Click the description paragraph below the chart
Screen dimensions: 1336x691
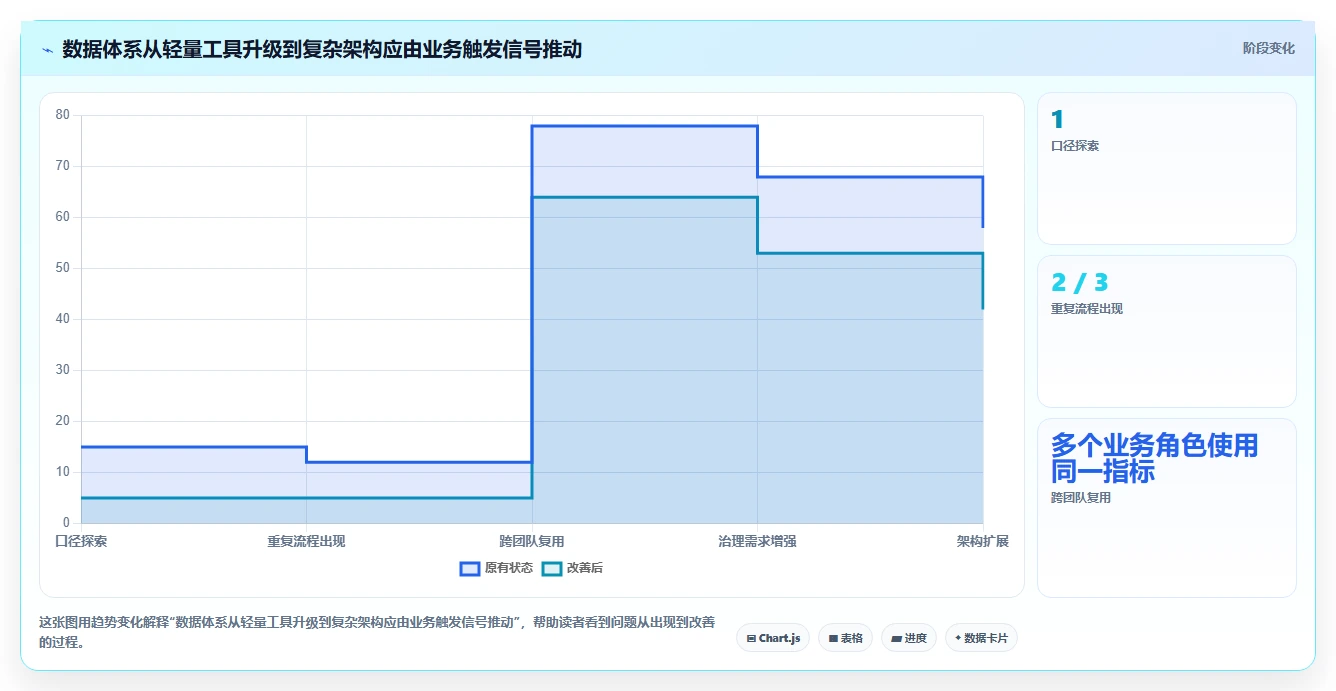tap(377, 632)
